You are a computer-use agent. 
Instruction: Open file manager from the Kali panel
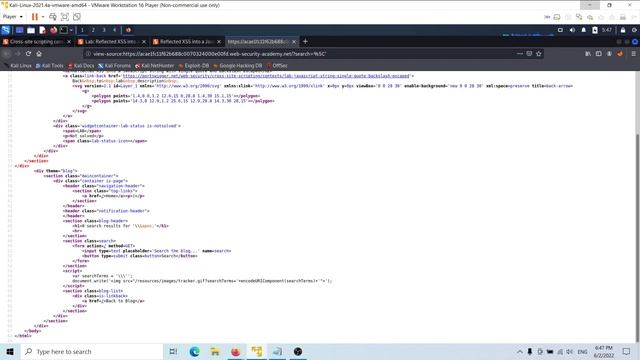click(x=31, y=30)
